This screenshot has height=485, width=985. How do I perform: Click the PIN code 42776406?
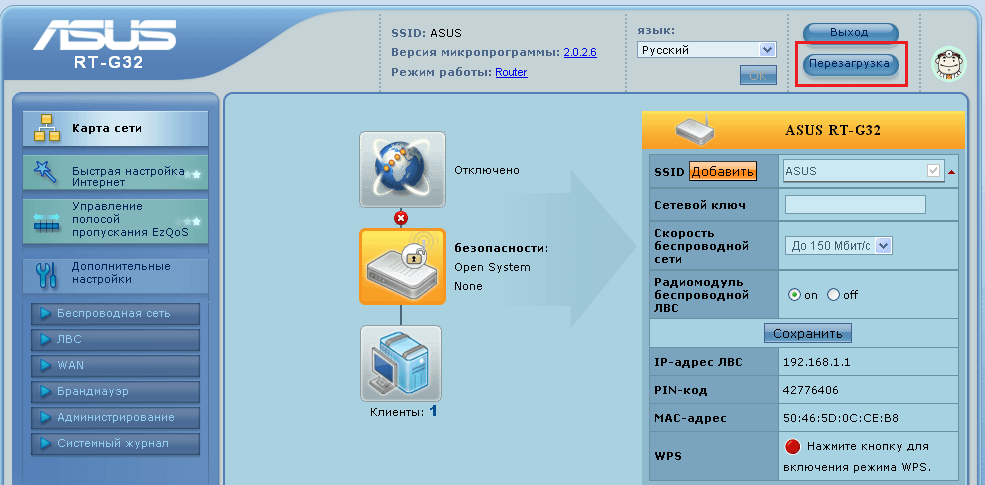(x=810, y=390)
